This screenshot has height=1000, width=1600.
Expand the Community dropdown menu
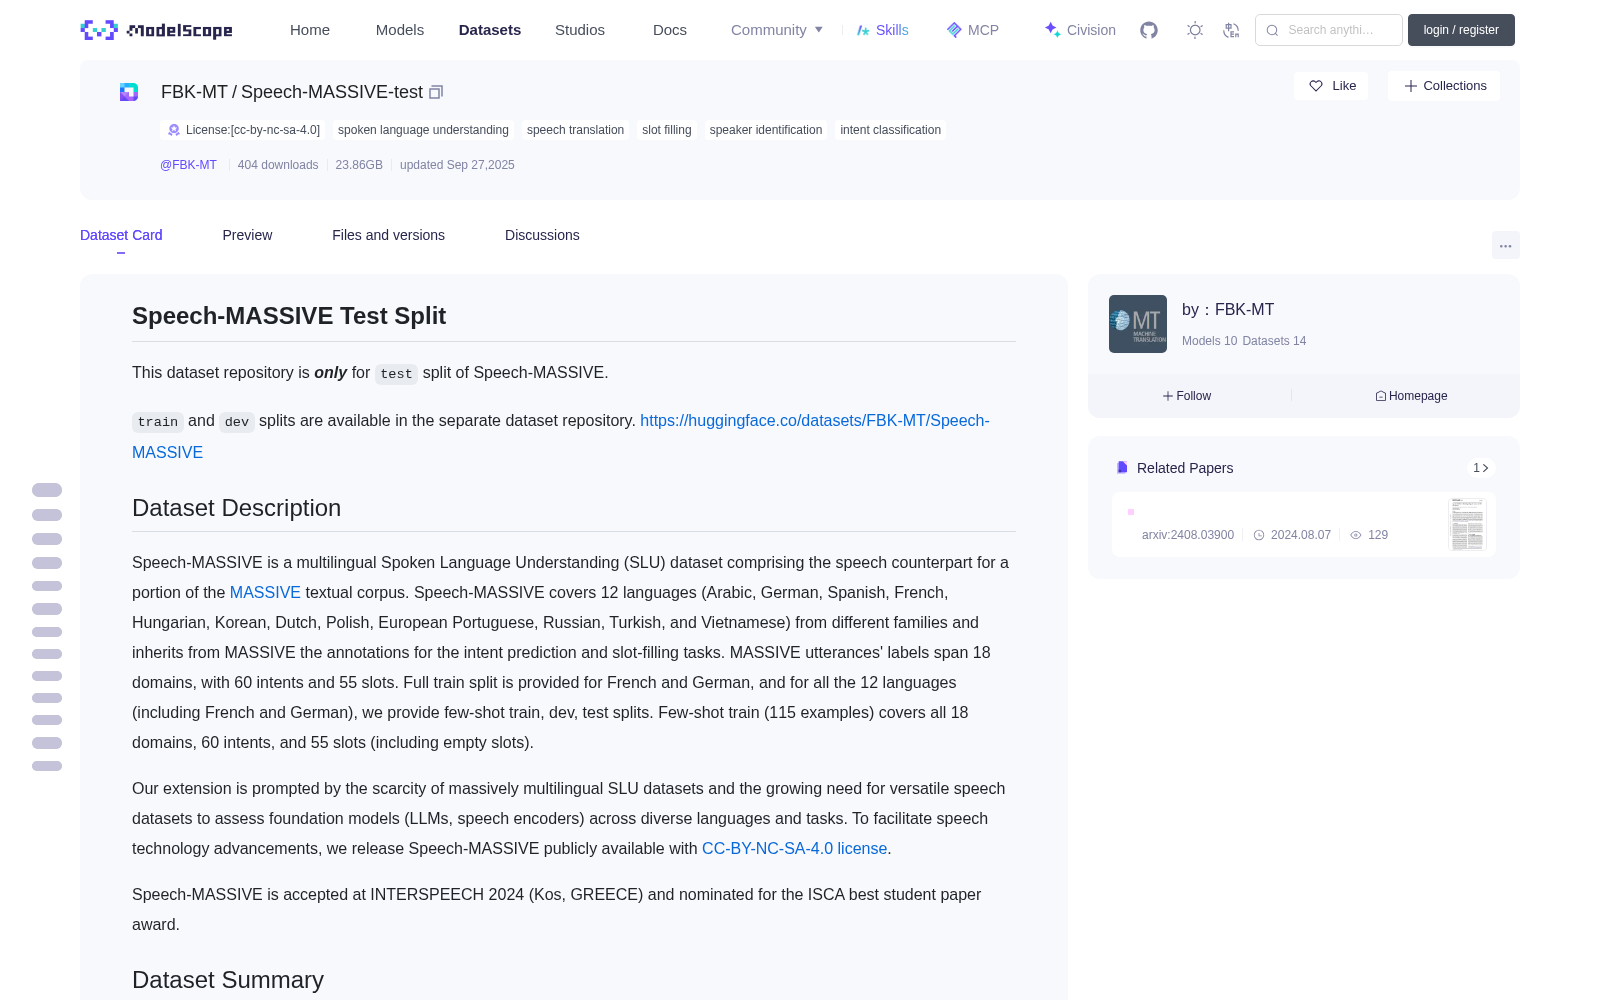(777, 30)
